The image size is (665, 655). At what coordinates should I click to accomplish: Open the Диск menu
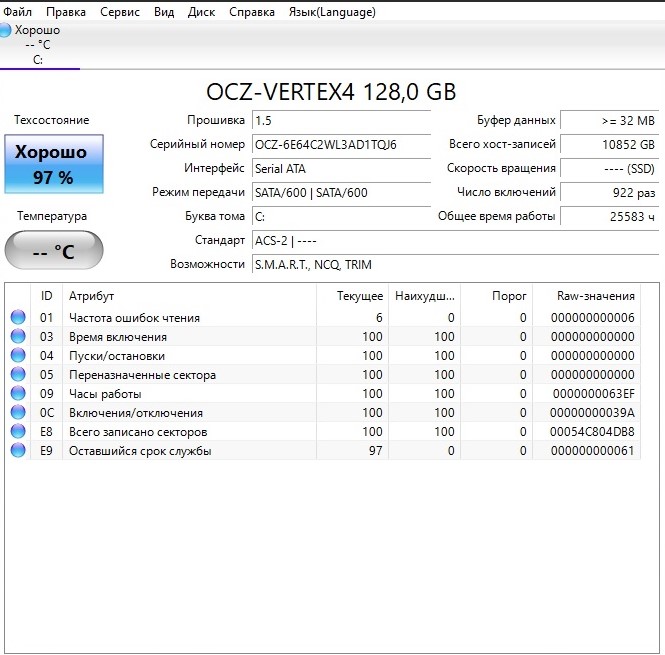pyautogui.click(x=201, y=12)
